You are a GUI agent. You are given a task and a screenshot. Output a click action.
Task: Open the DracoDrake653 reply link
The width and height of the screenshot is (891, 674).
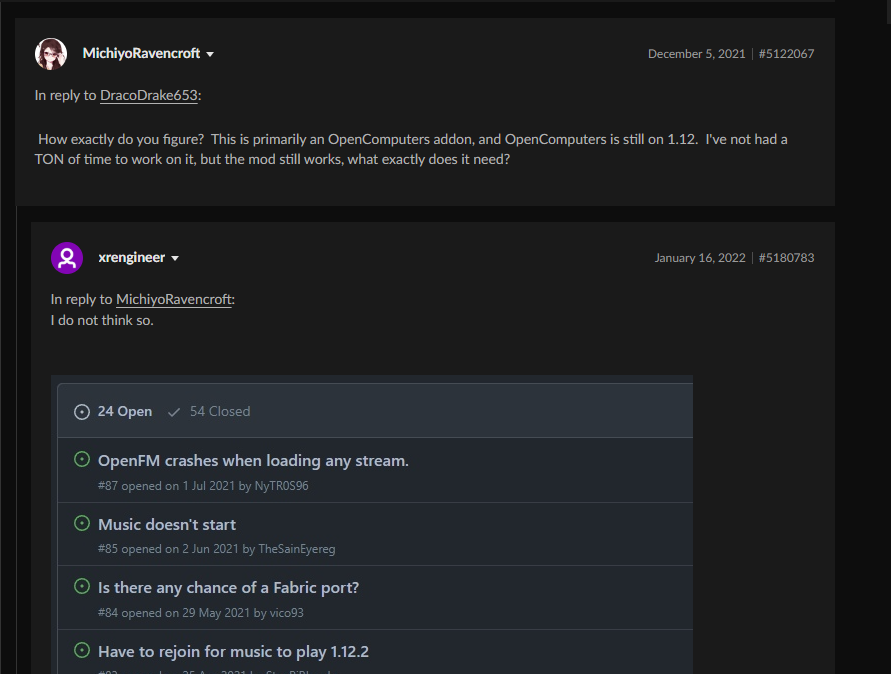(x=150, y=96)
